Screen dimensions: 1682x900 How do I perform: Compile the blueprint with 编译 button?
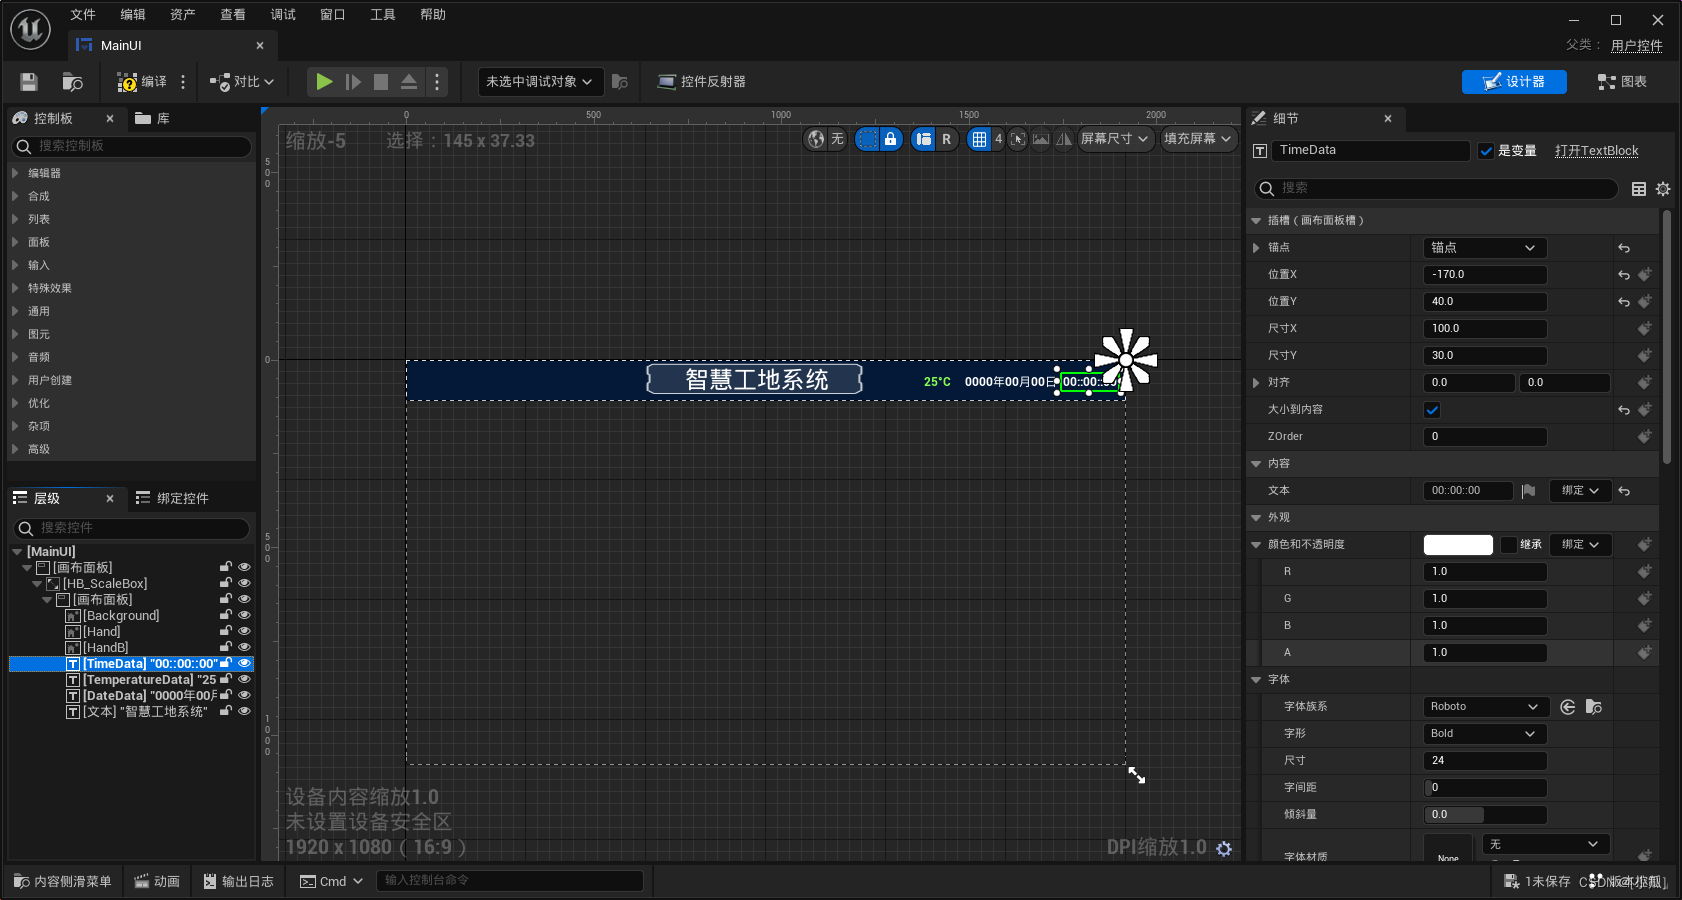pos(142,82)
